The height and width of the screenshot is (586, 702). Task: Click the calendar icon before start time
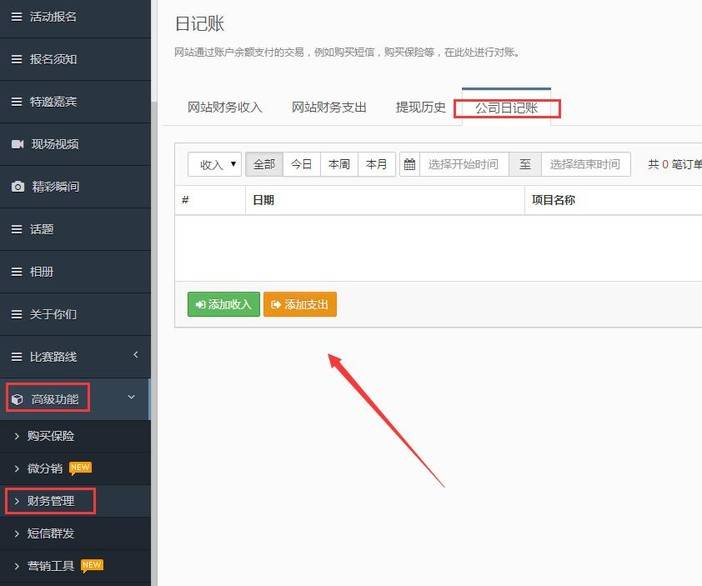(409, 165)
